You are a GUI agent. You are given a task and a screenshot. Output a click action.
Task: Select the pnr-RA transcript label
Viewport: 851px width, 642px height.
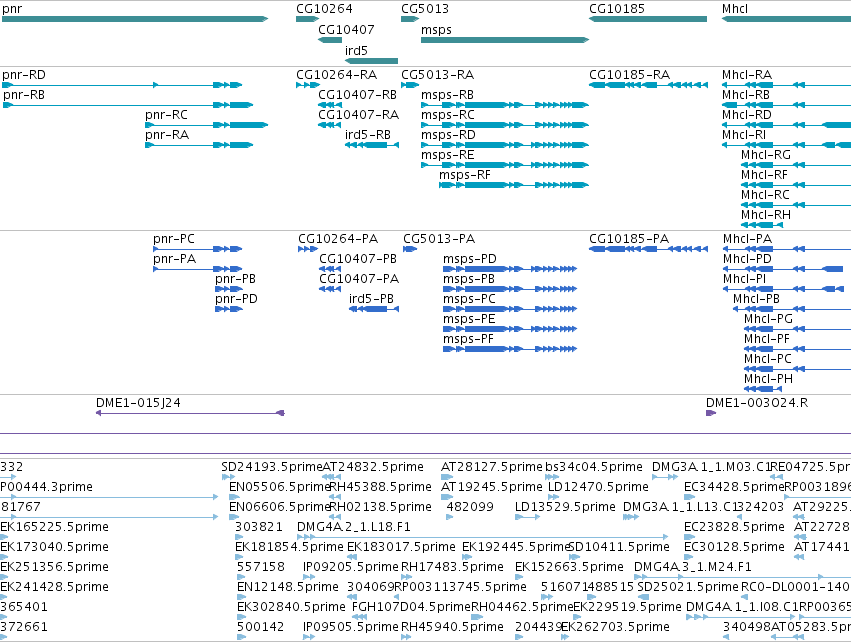pyautogui.click(x=167, y=135)
